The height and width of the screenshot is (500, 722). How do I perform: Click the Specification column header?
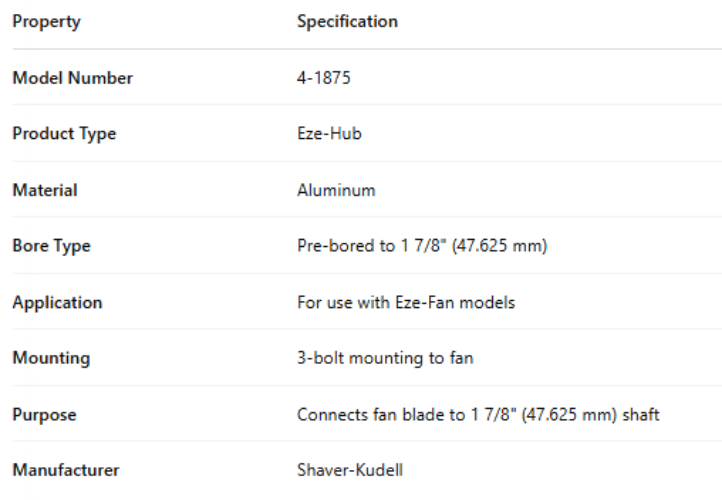pos(347,21)
